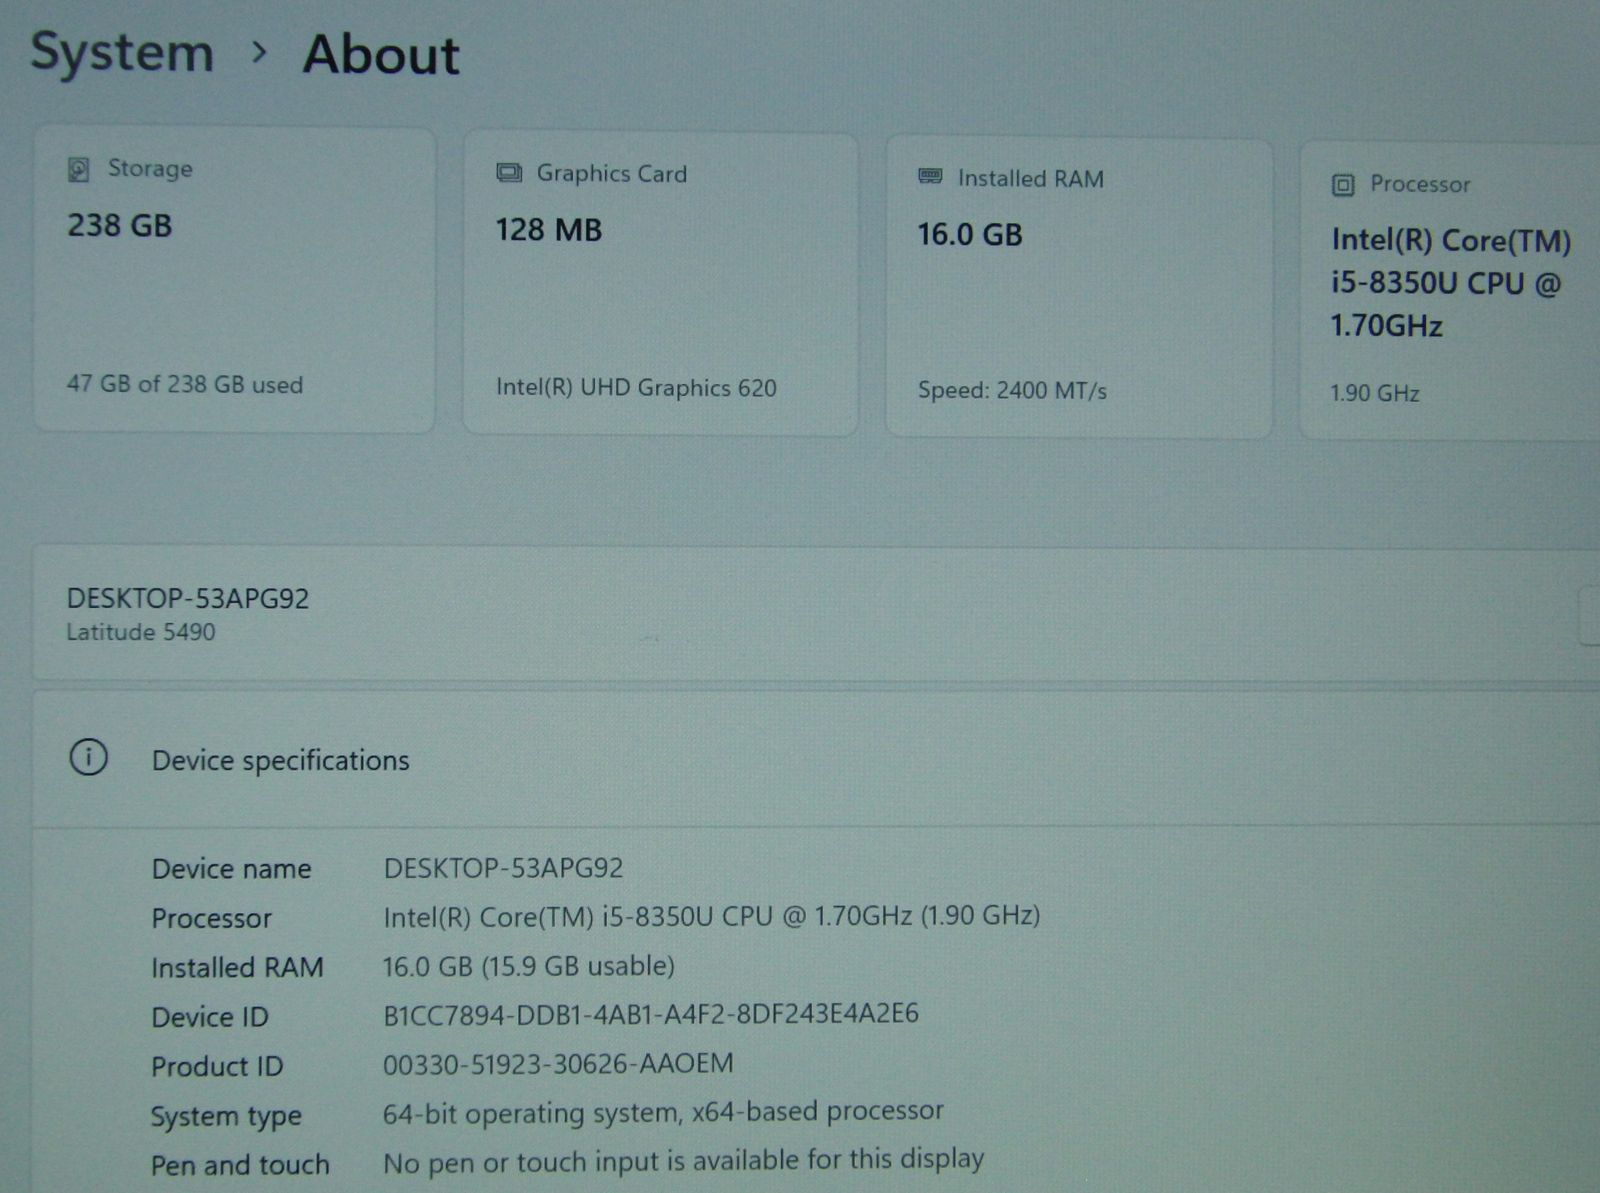Collapse the Device specifications section

[x=280, y=761]
